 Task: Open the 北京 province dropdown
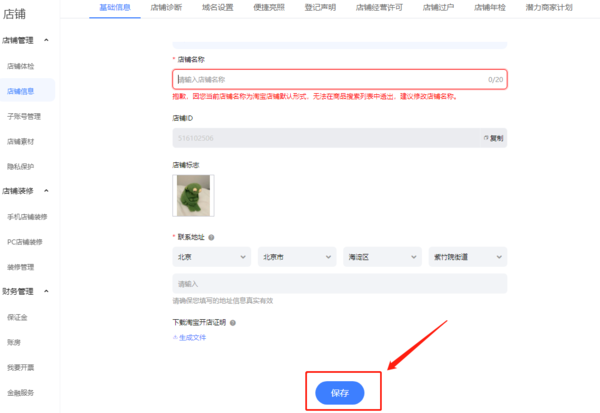[212, 257]
